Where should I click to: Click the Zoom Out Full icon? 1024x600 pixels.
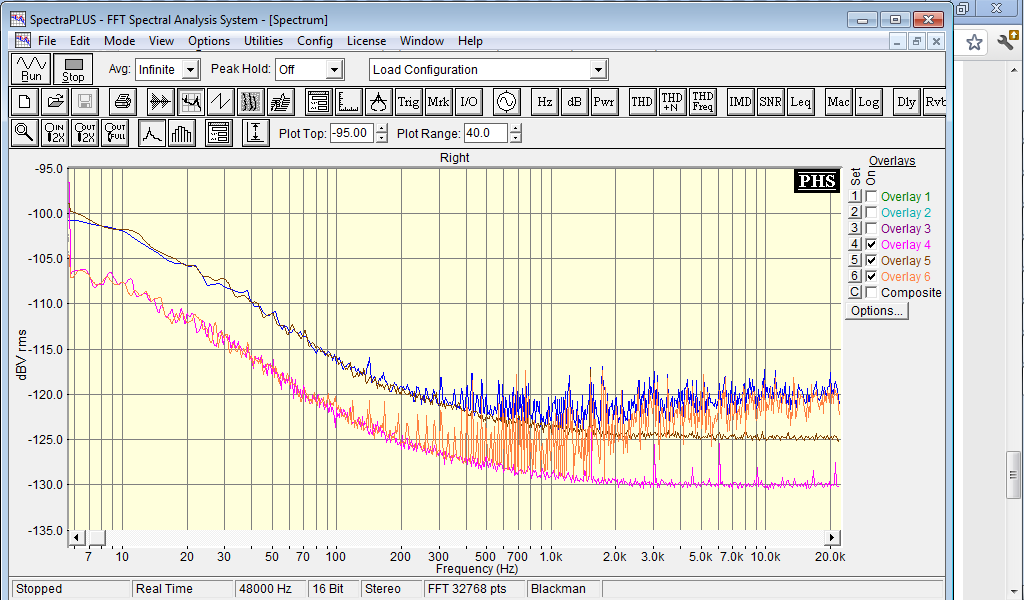click(x=116, y=132)
